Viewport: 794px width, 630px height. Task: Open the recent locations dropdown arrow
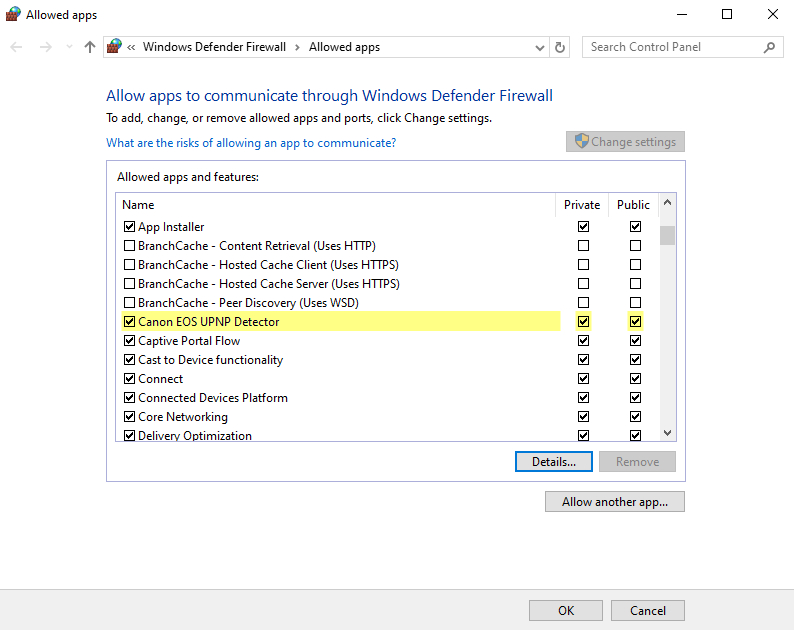tap(69, 47)
